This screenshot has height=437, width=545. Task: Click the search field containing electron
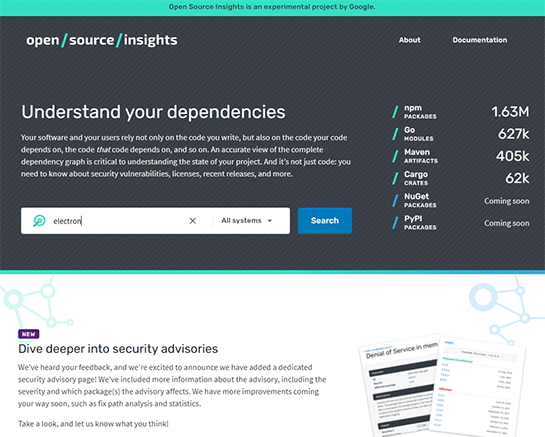click(x=118, y=221)
